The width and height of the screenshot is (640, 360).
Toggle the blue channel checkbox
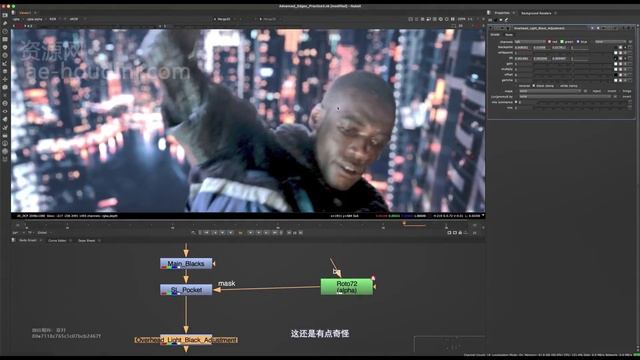click(578, 42)
